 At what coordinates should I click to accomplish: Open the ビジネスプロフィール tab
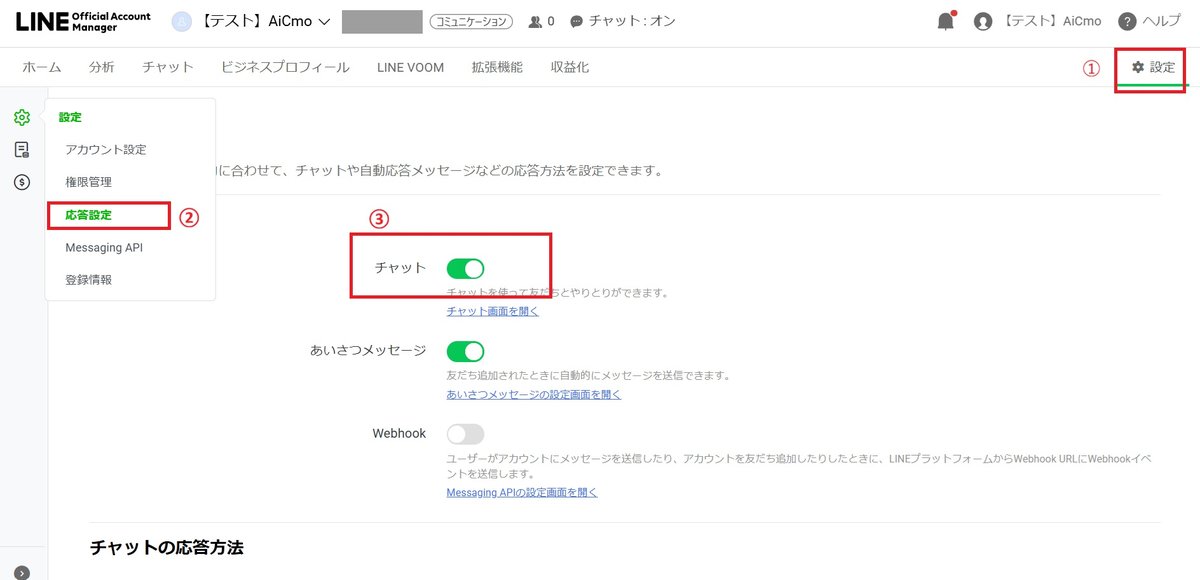(285, 67)
